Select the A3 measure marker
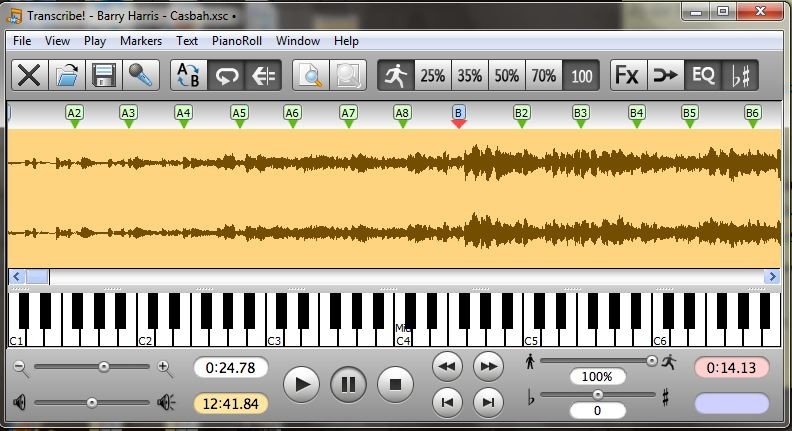This screenshot has width=792, height=431. [x=128, y=115]
